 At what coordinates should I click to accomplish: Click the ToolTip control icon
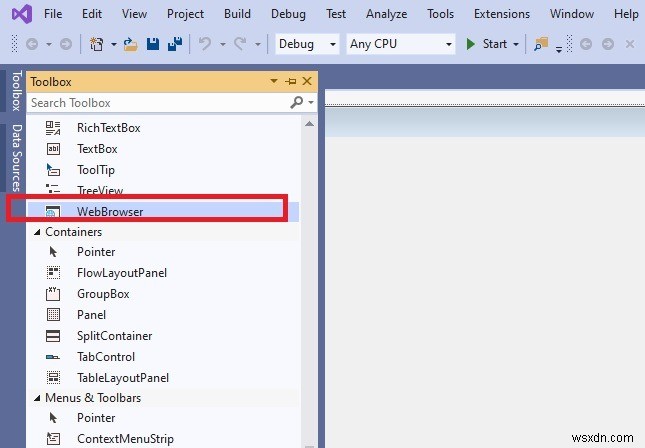pos(53,170)
